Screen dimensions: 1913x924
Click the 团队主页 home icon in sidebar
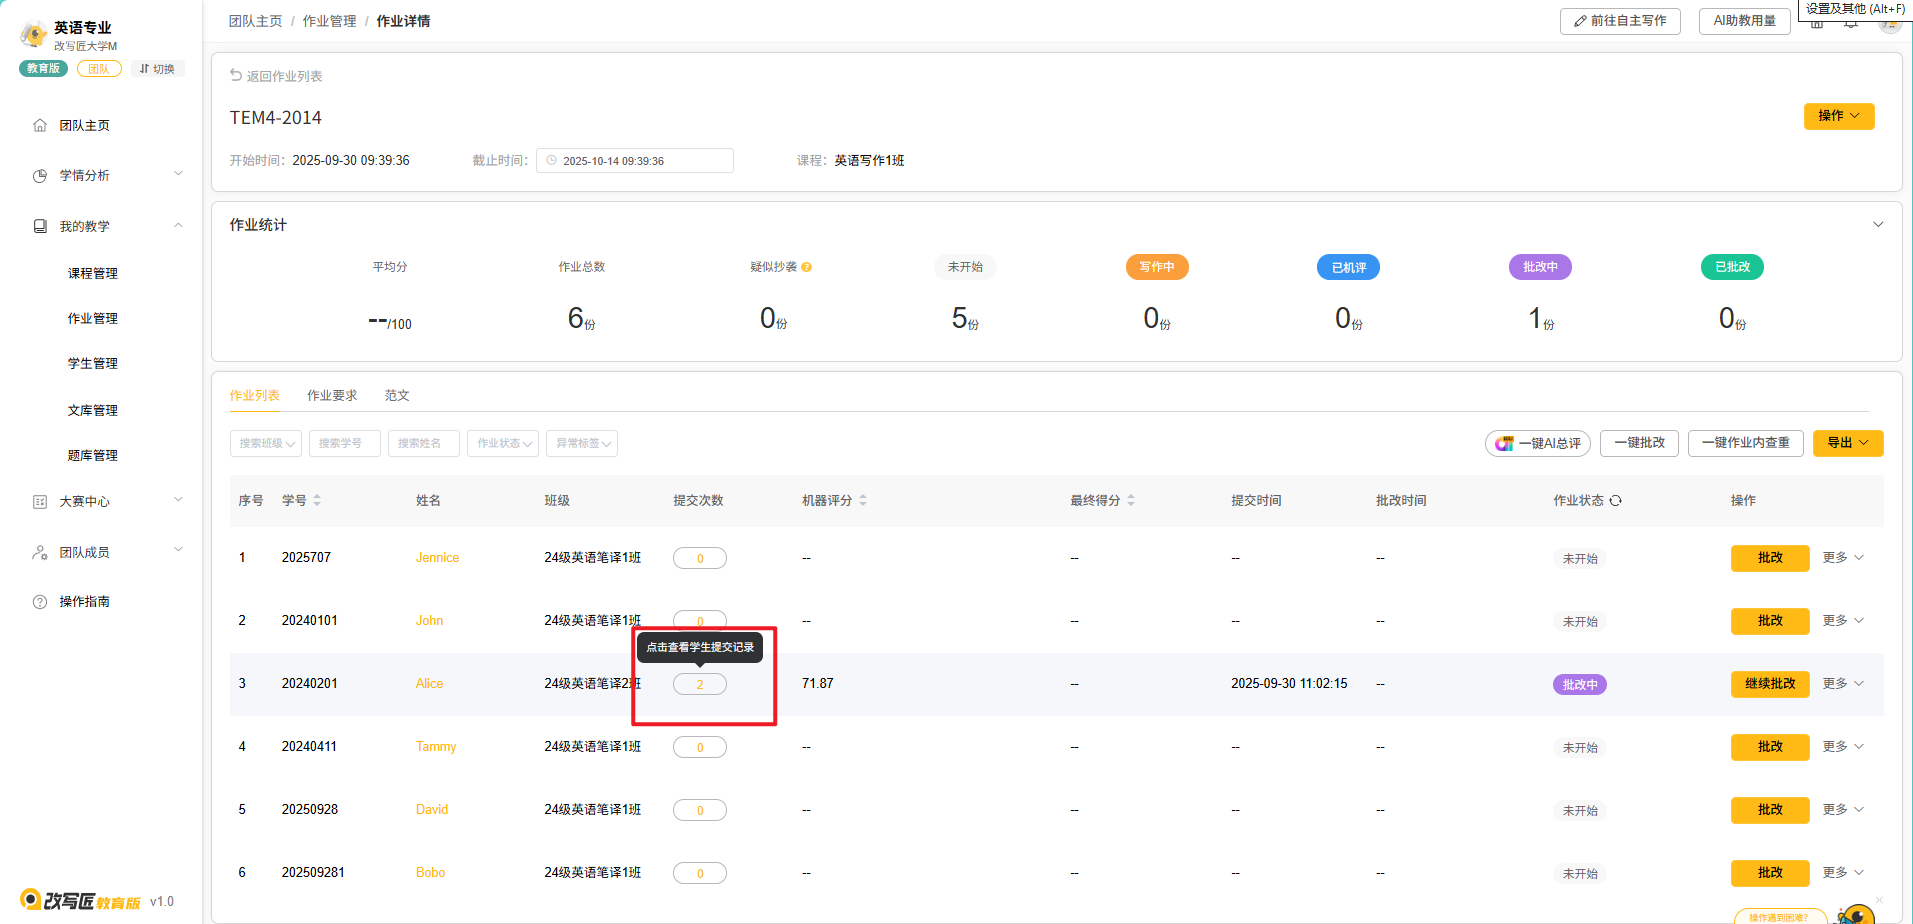click(x=40, y=126)
